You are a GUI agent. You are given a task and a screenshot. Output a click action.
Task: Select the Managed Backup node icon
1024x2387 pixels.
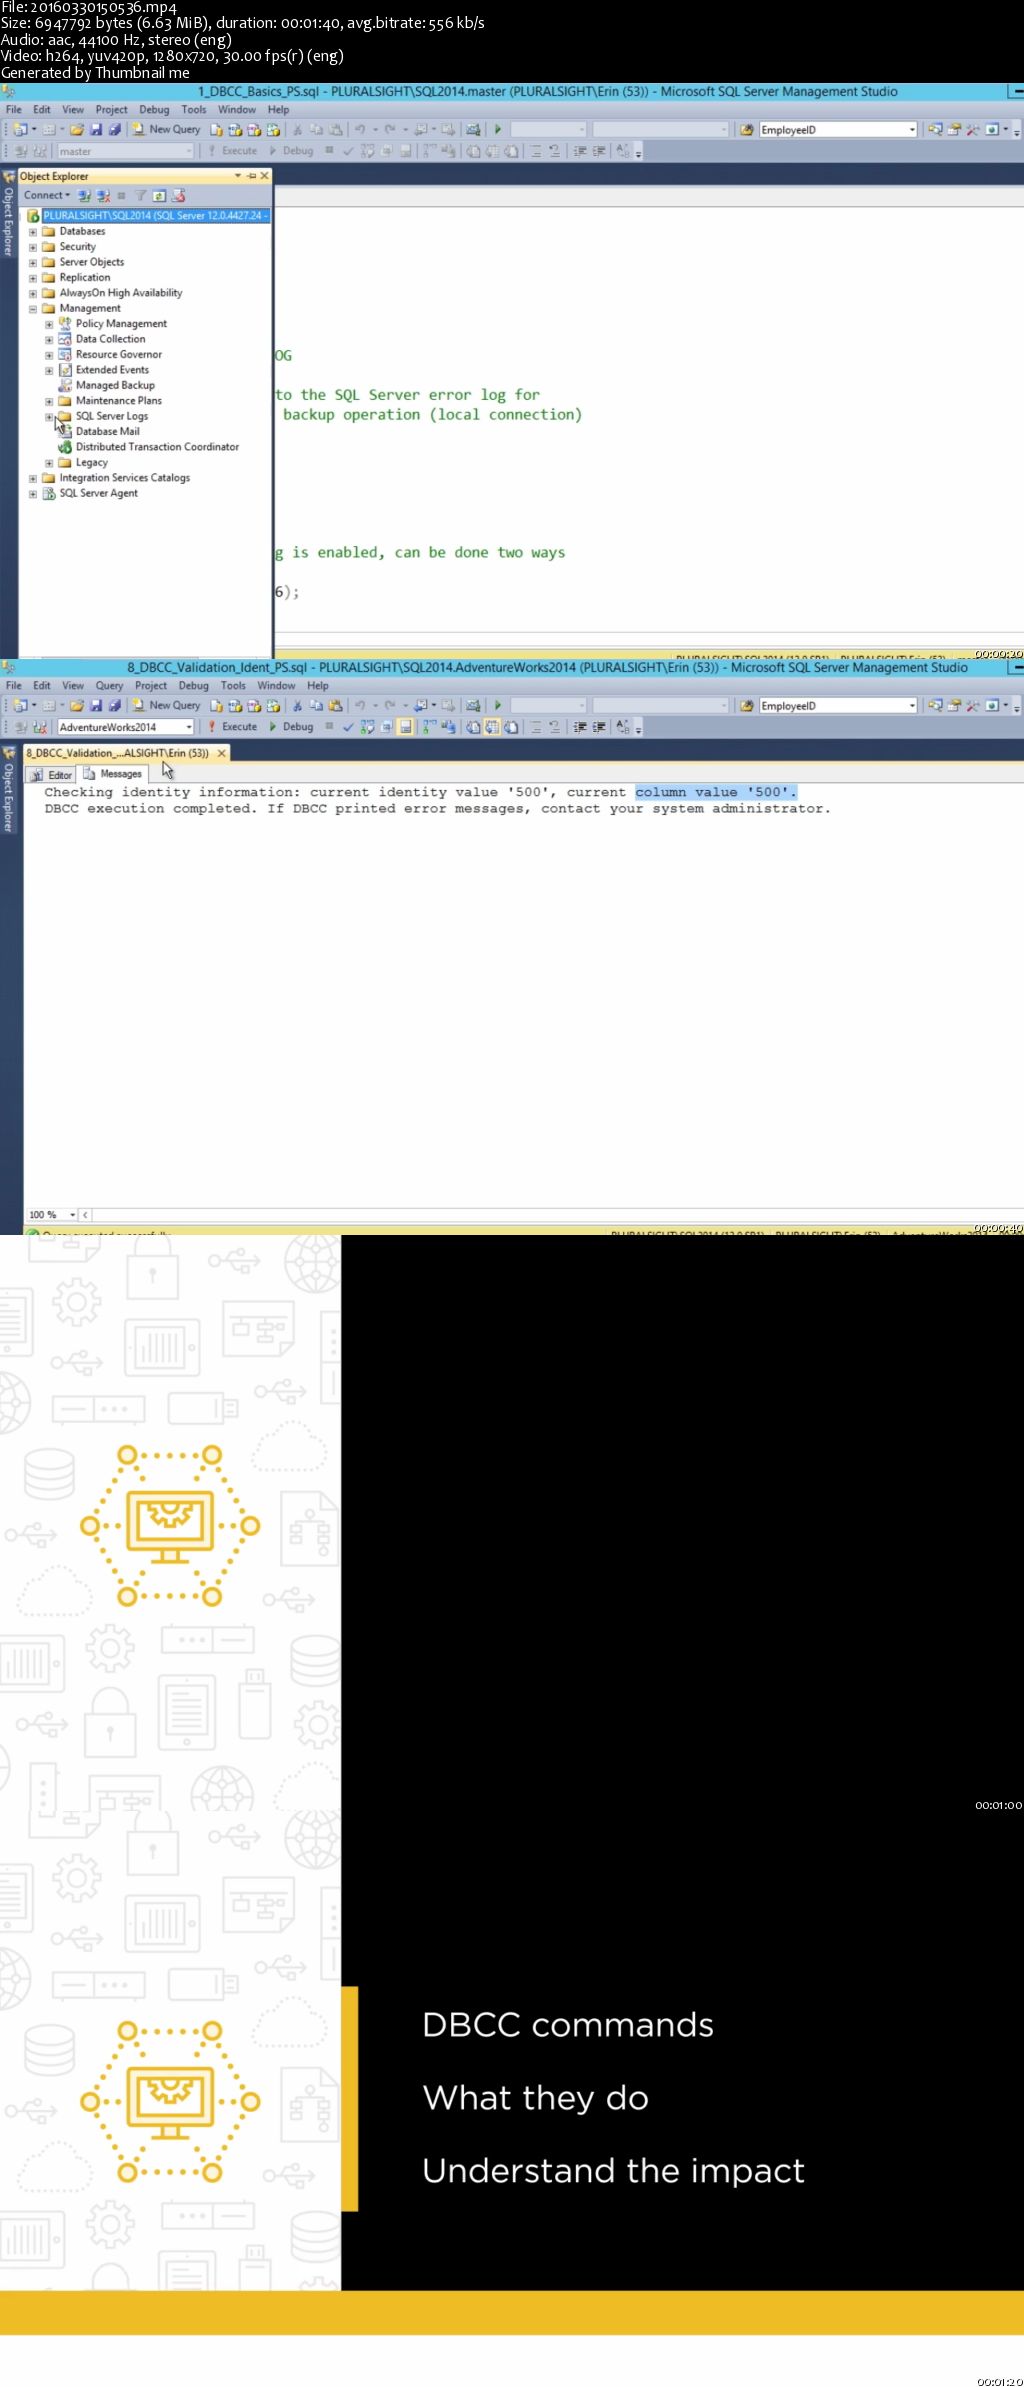[65, 385]
